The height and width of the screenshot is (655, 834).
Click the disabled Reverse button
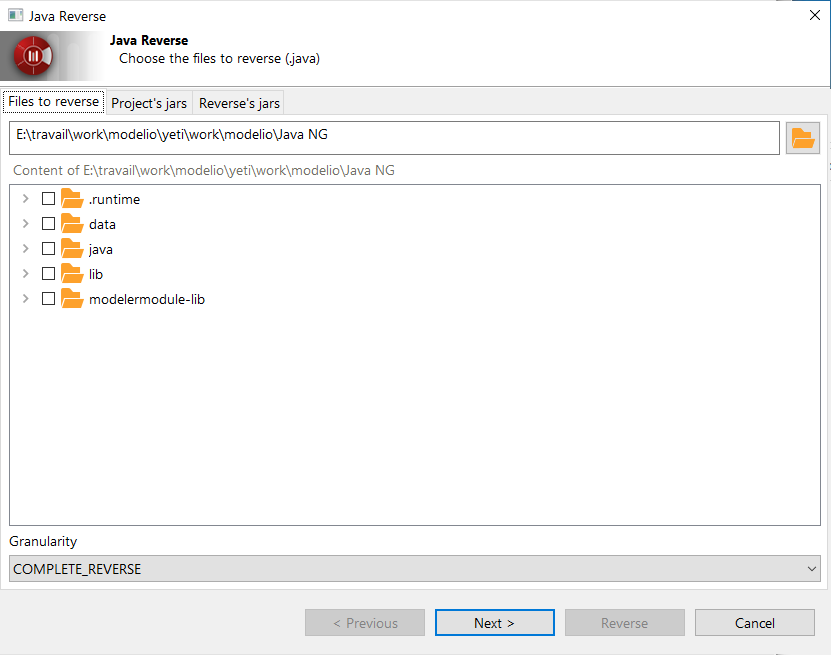(624, 623)
